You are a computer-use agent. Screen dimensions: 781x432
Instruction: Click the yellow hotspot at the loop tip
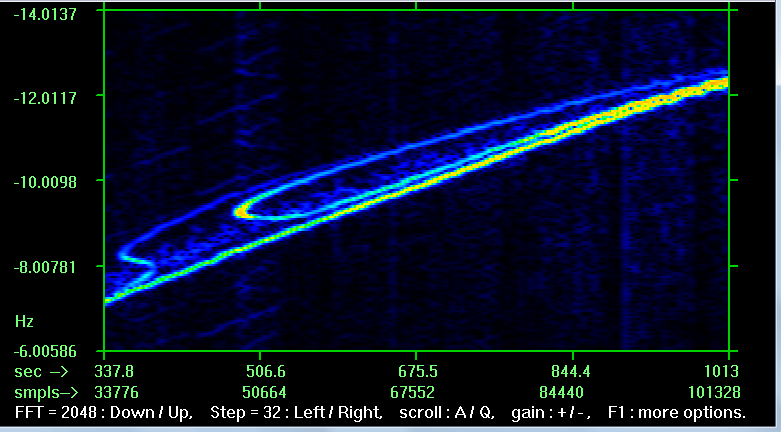242,212
